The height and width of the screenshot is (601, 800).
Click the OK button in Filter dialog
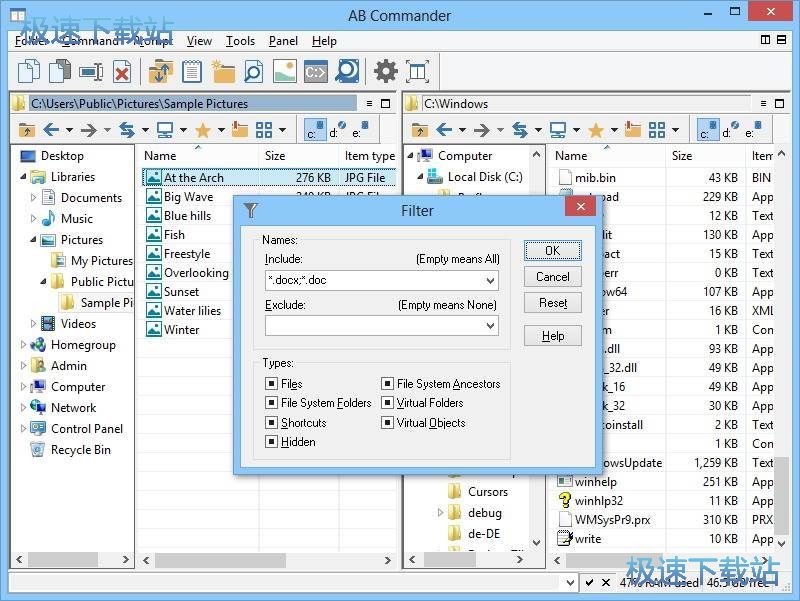coord(552,250)
